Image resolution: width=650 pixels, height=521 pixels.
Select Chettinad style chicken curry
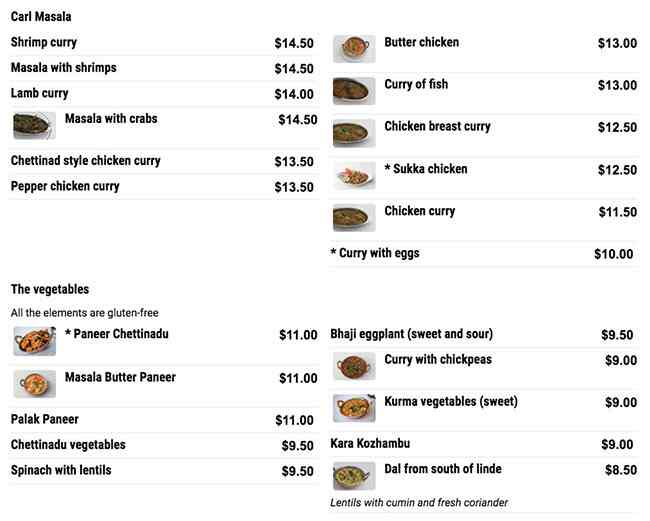pos(86,161)
